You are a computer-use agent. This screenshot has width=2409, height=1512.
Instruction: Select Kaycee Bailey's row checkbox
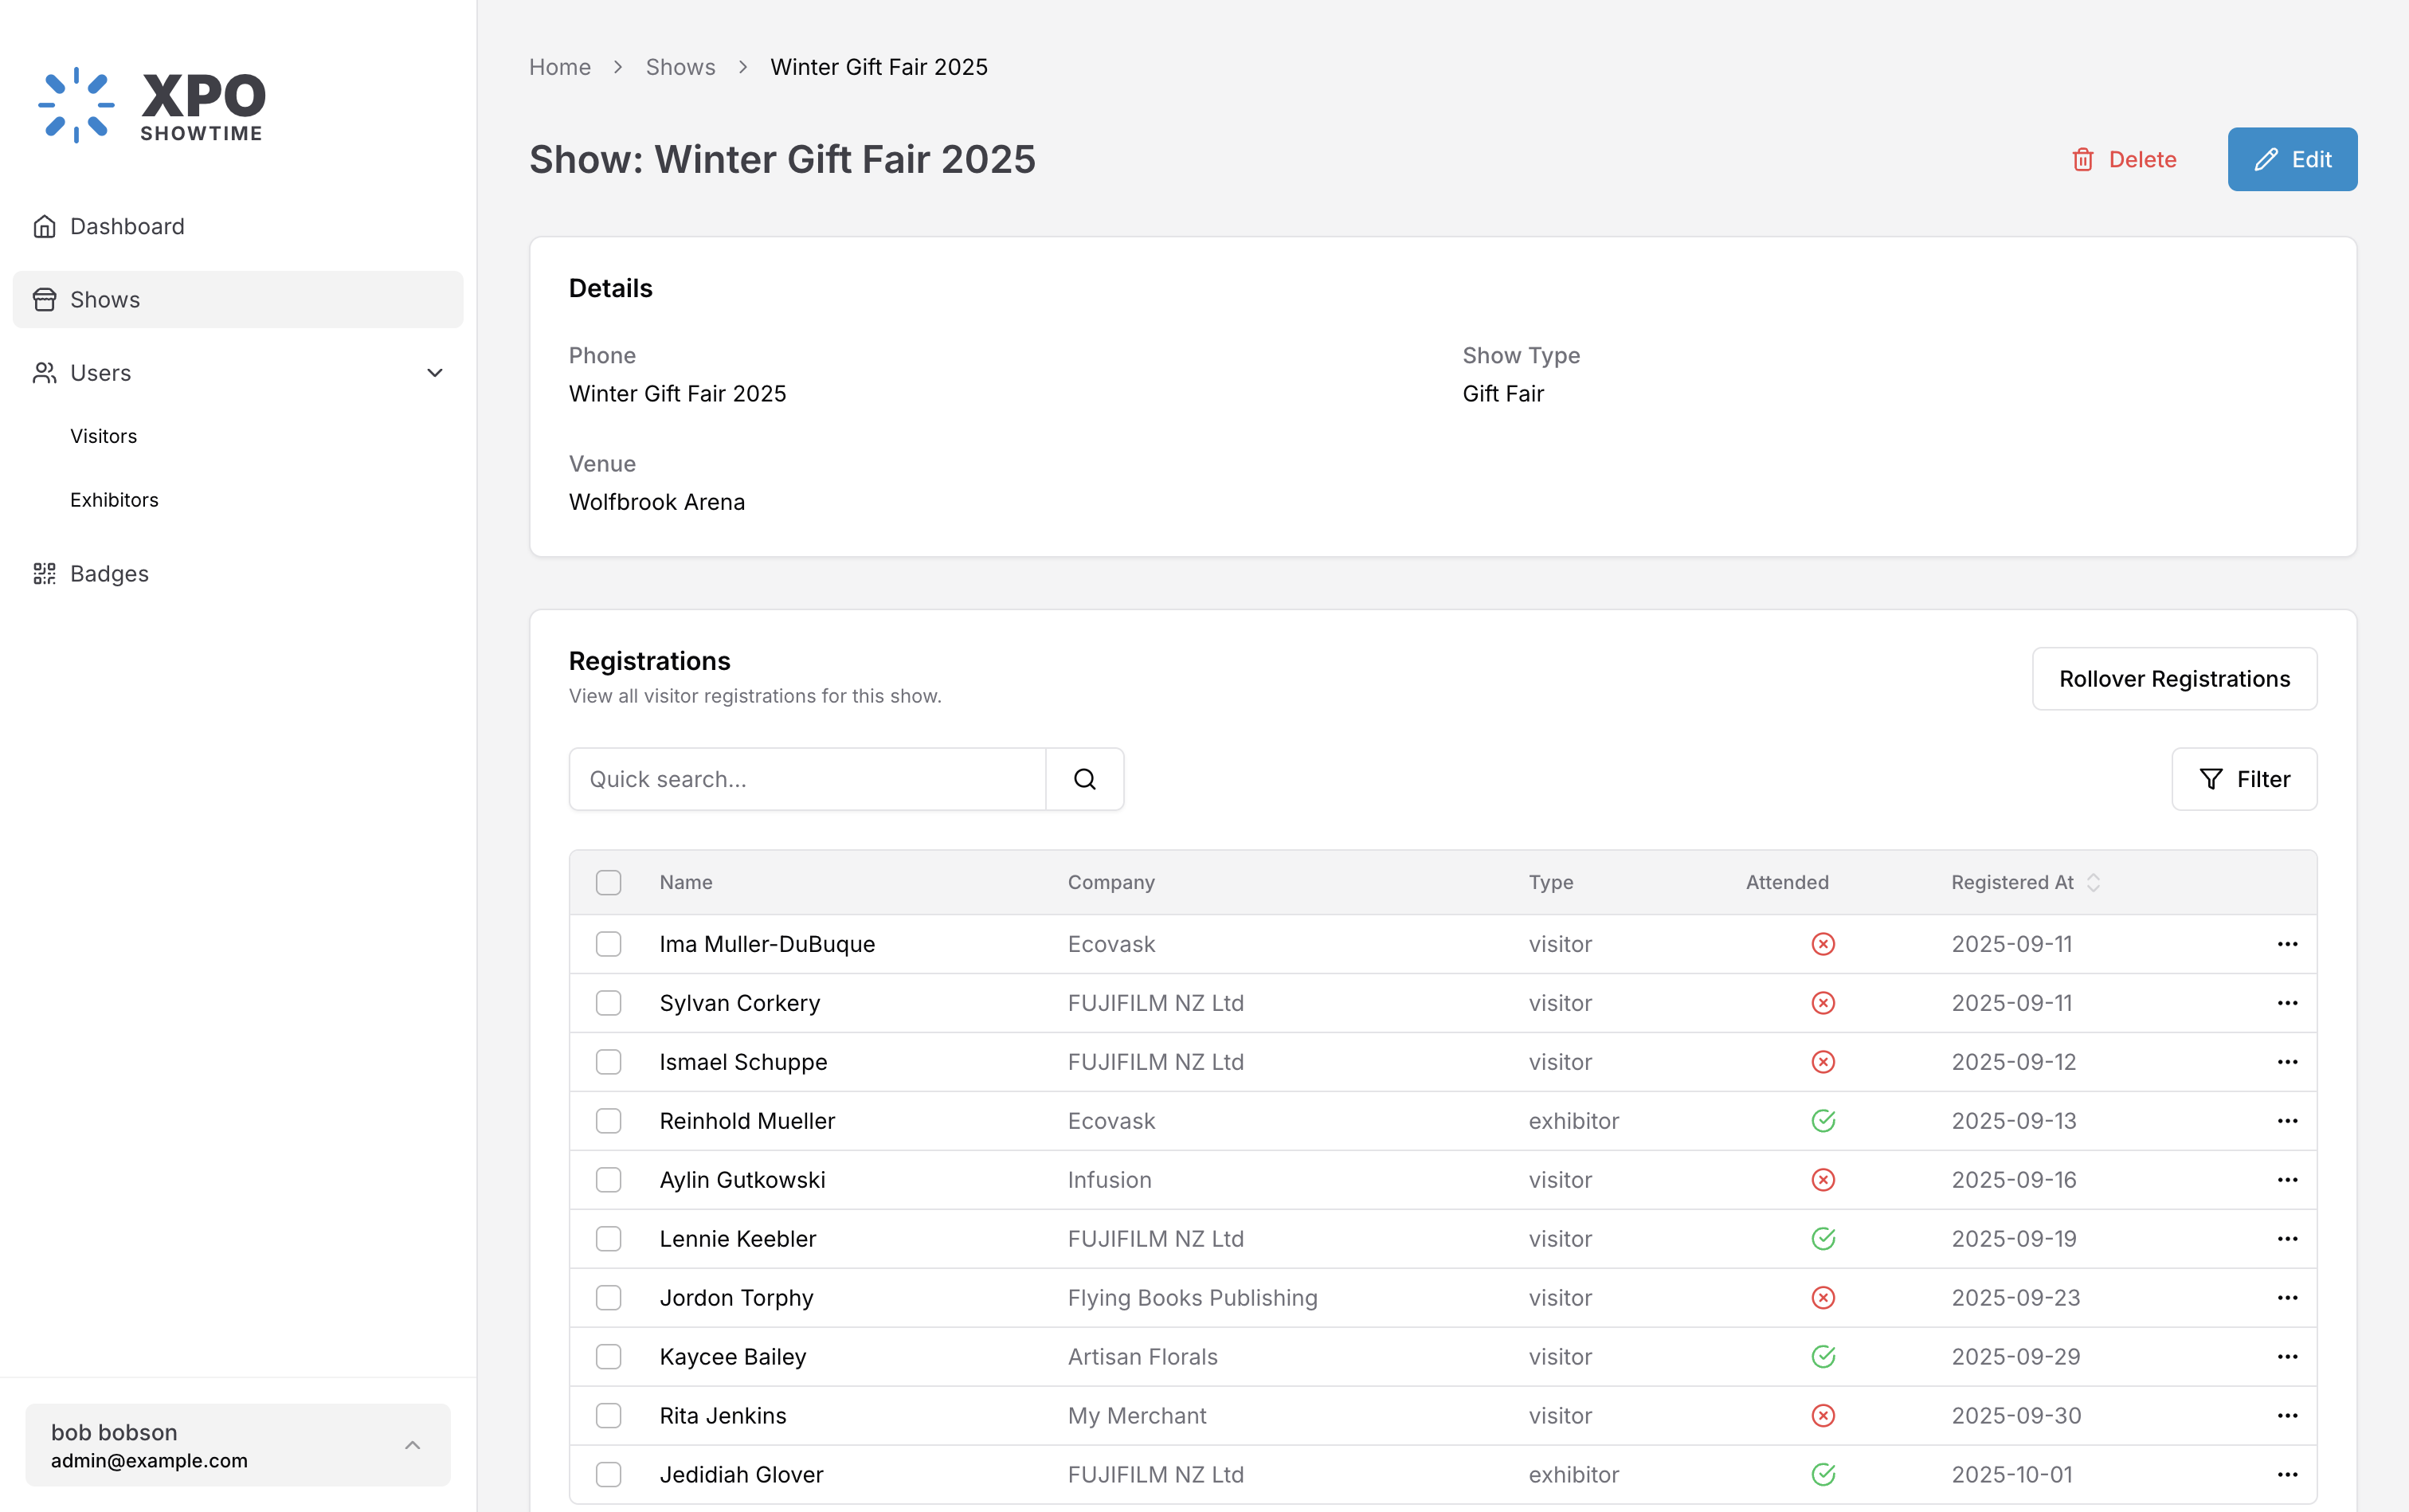click(608, 1357)
